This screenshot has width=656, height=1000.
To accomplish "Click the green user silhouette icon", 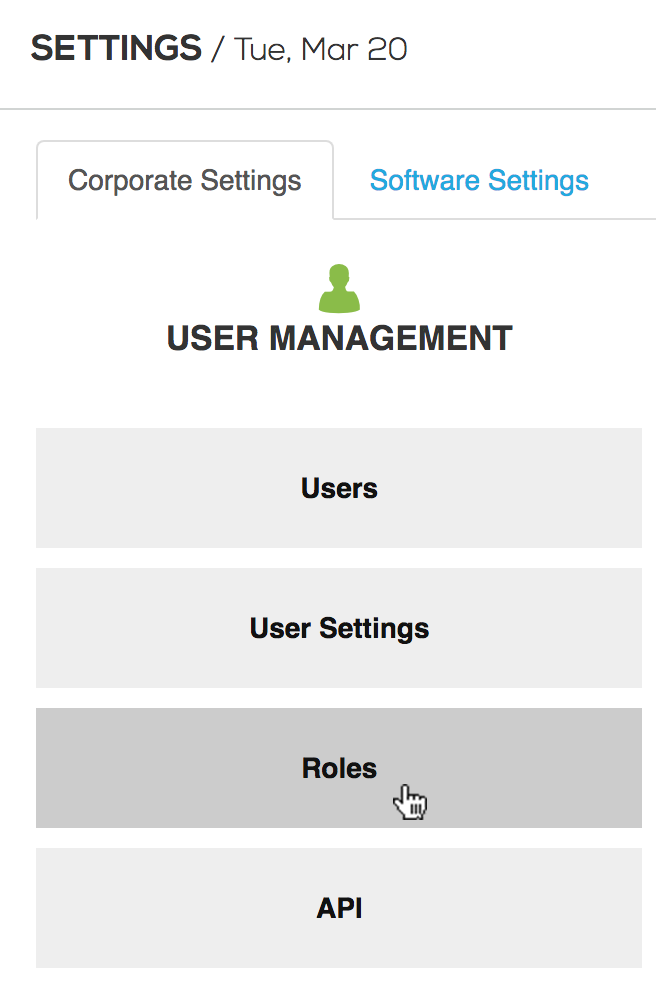I will 339,288.
